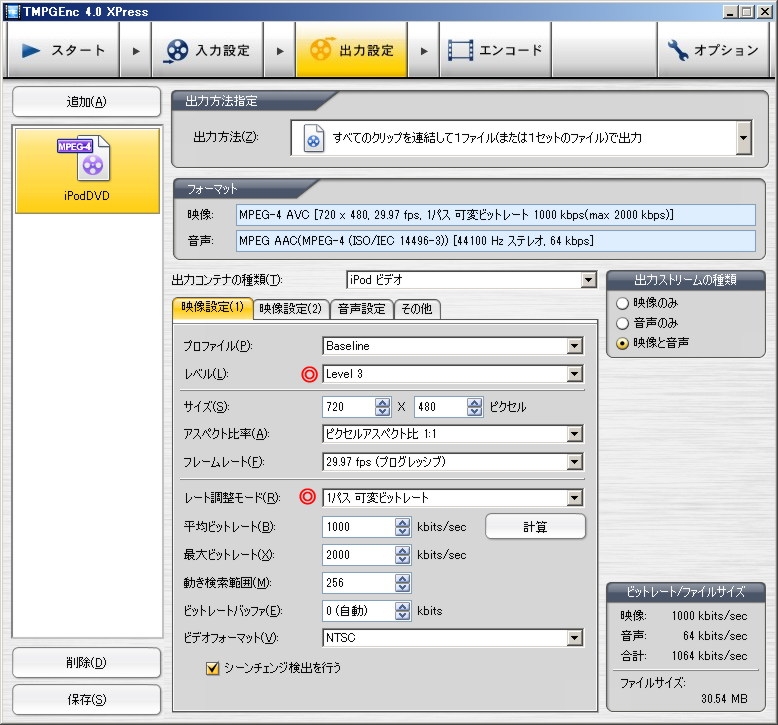The image size is (778, 725).
Task: Click the 音声 format summary field
Action: 496,241
